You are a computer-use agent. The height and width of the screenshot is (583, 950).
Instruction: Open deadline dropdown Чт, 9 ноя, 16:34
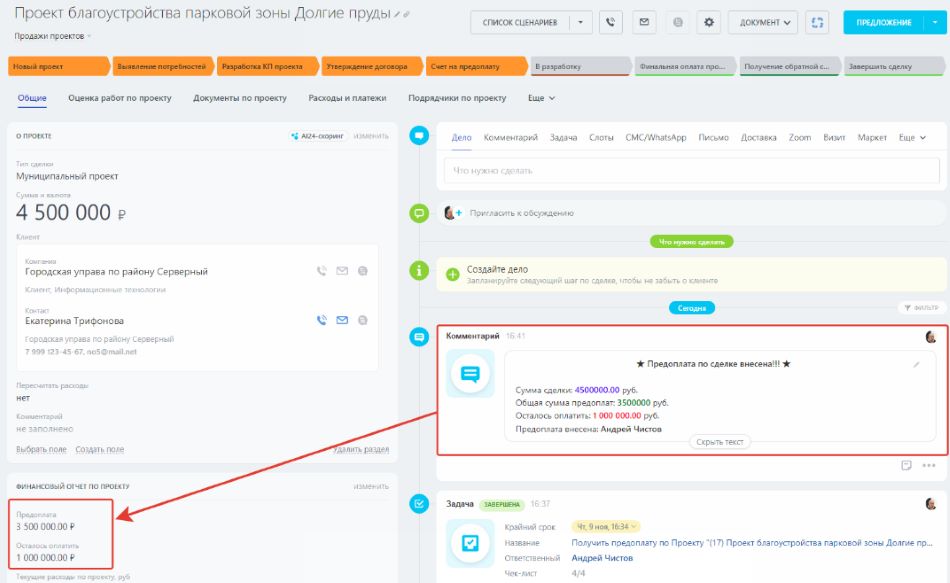coord(608,527)
